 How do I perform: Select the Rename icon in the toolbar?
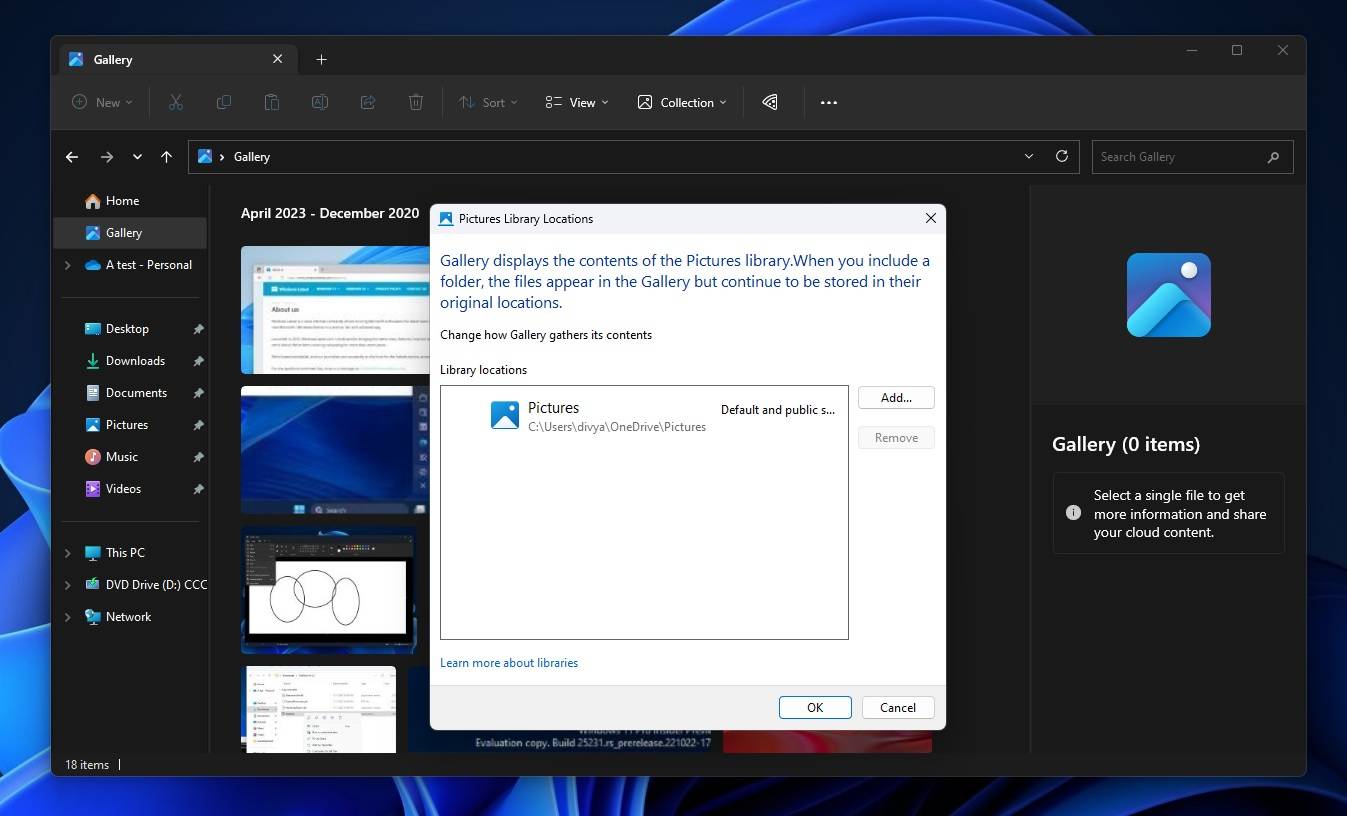[x=320, y=102]
